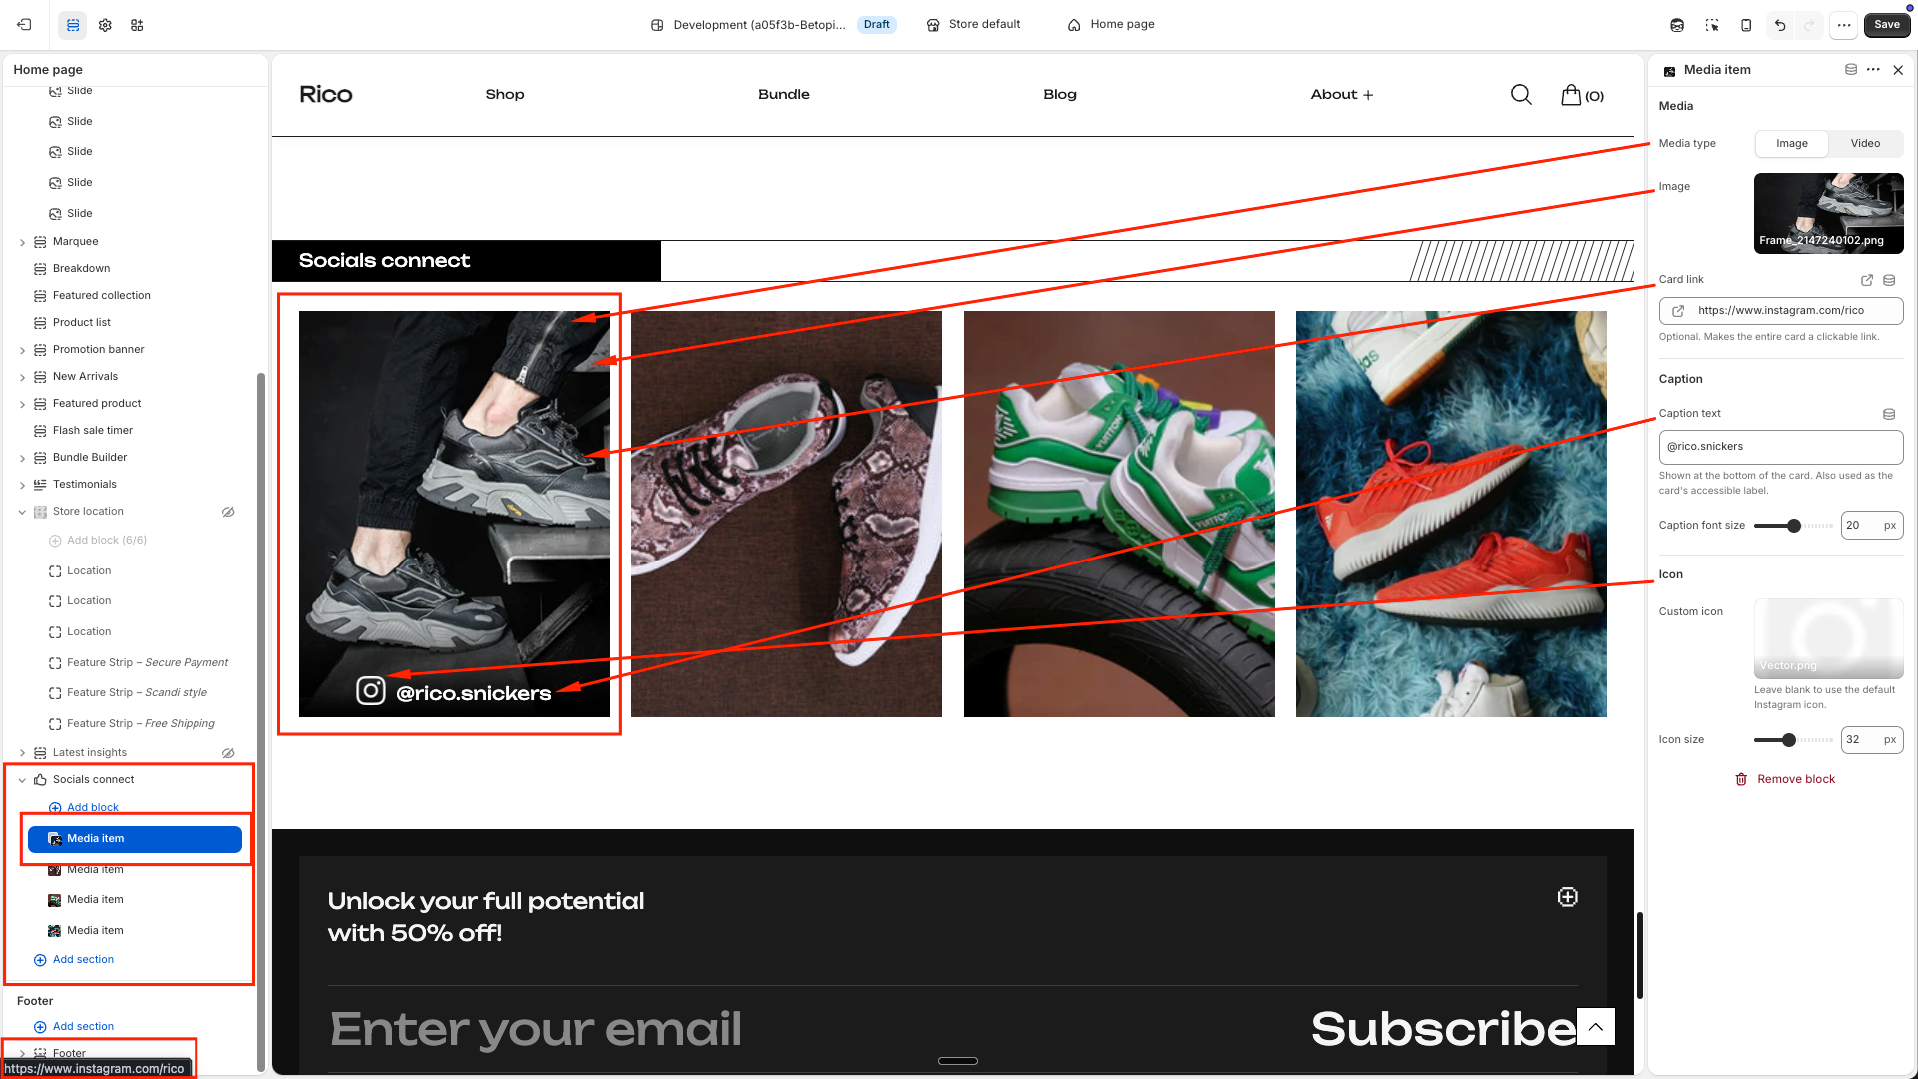Collapse the Socials connect section
Viewport: 1918px width, 1079px height.
click(x=22, y=780)
